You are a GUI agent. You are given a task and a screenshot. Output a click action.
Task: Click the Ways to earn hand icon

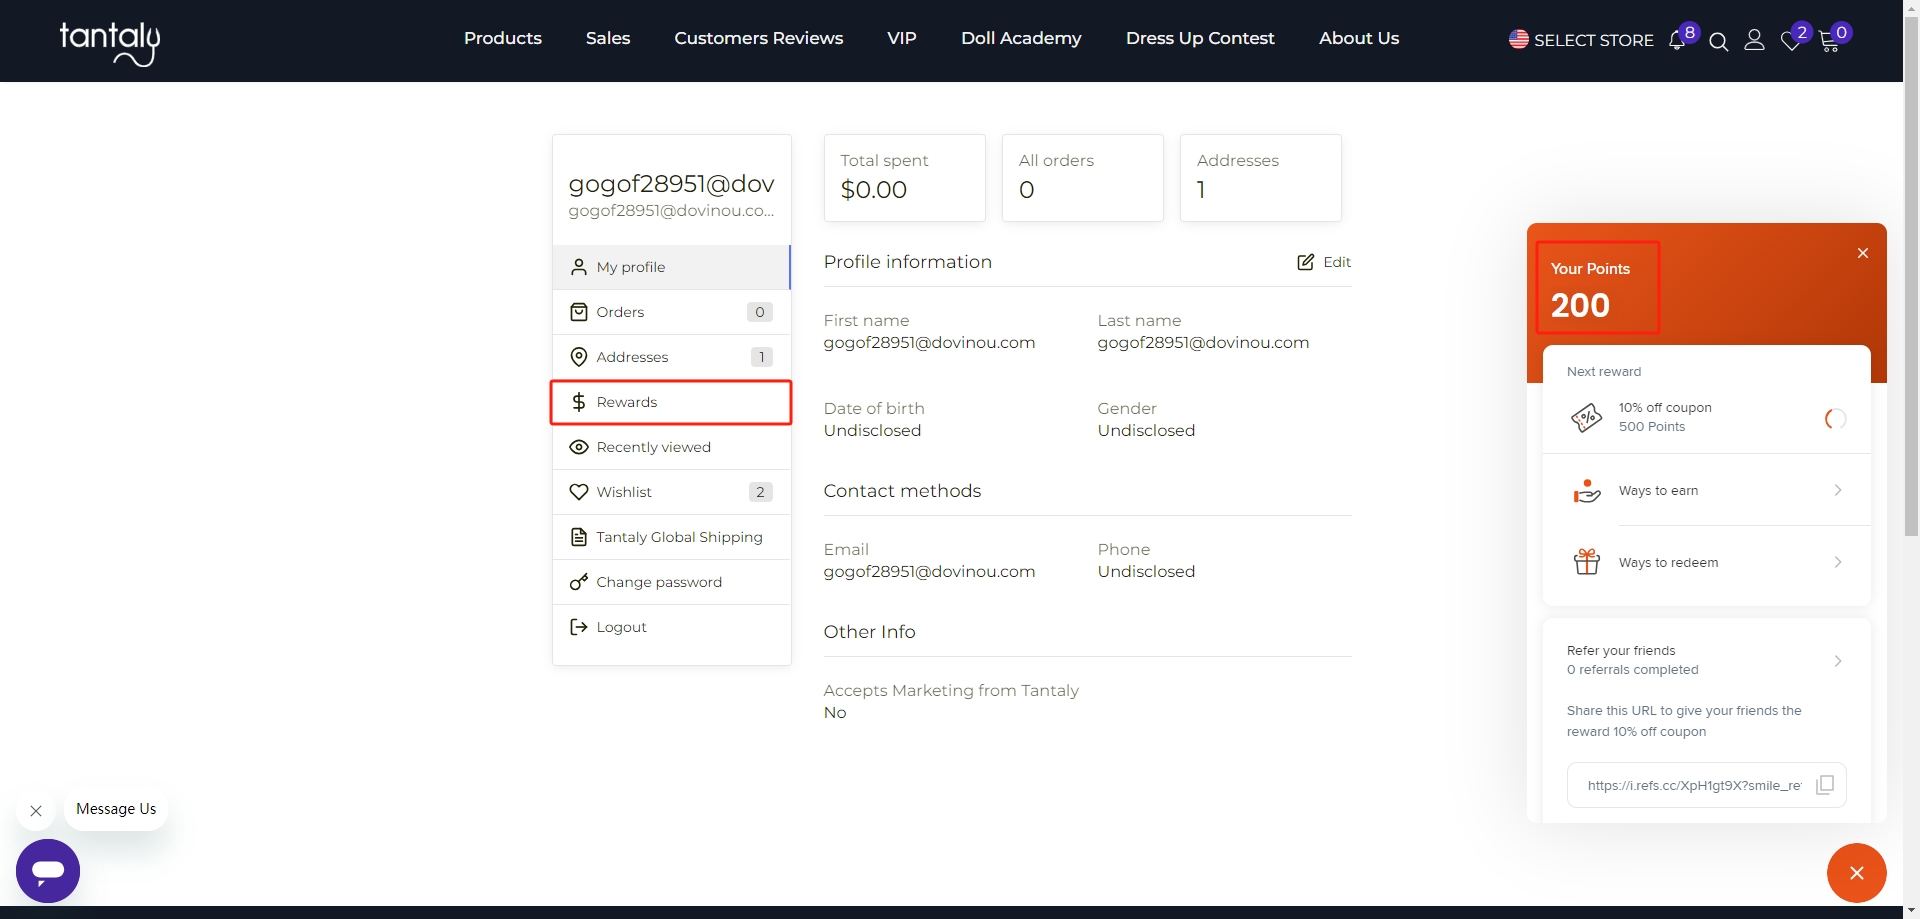pyautogui.click(x=1586, y=490)
